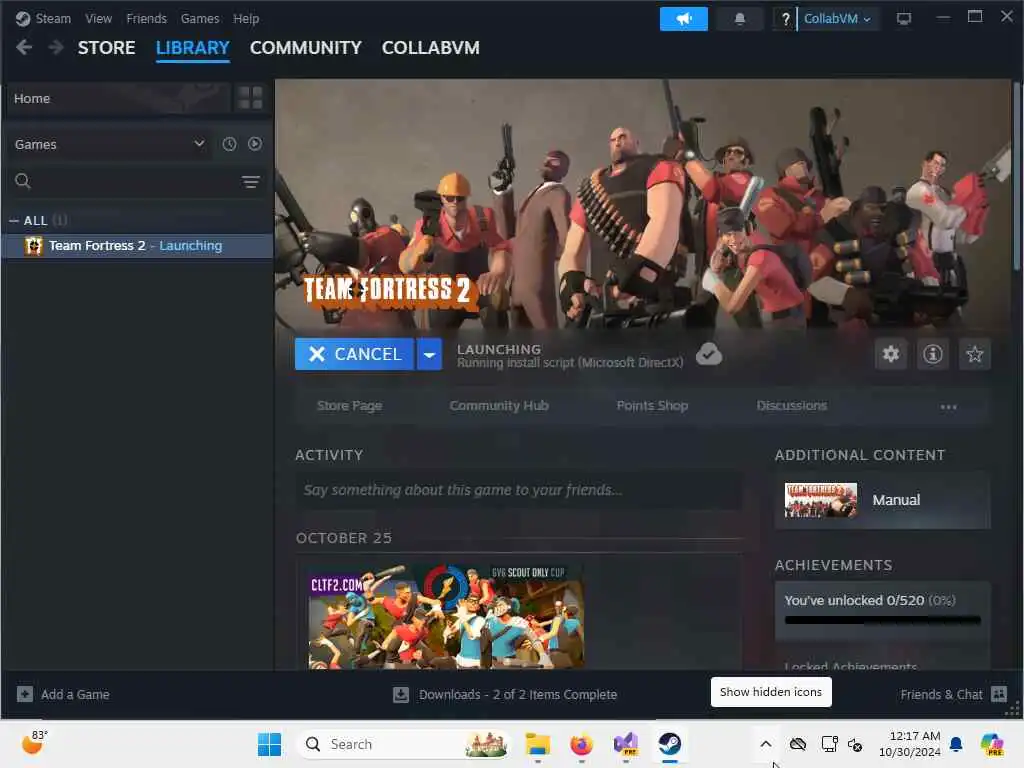This screenshot has width=1024, height=768.
Task: Launch Firefox from the taskbar
Action: click(x=581, y=744)
